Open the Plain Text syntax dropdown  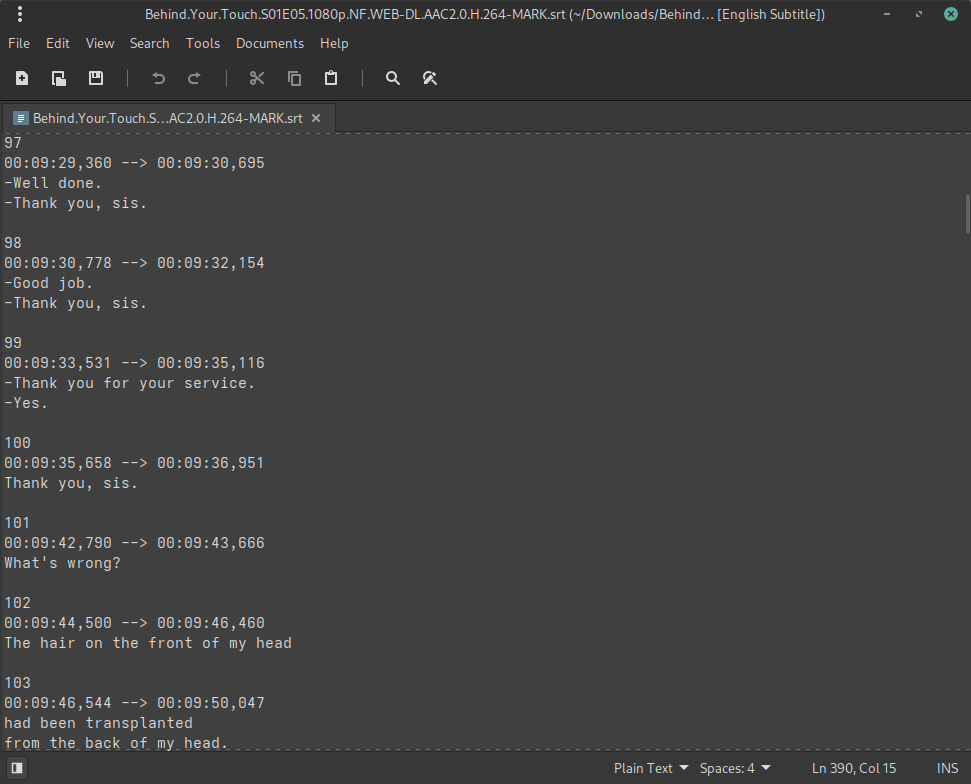point(651,768)
